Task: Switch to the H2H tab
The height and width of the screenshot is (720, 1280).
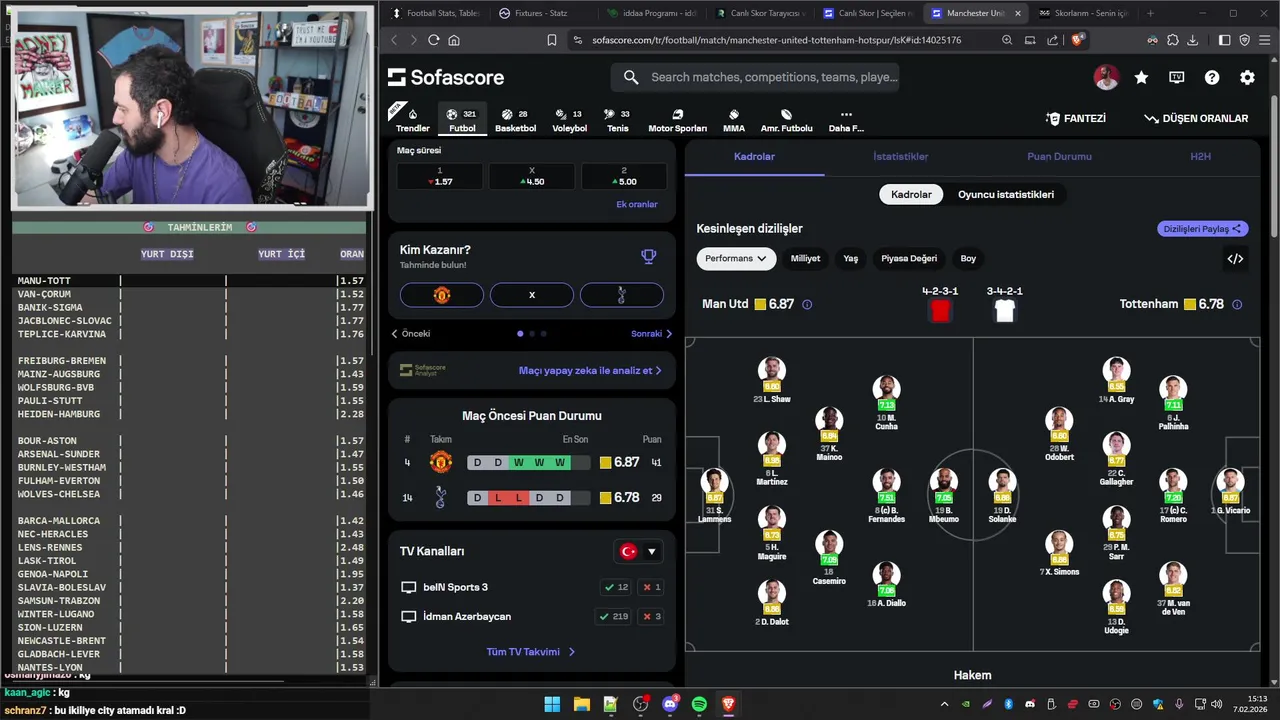Action: click(x=1200, y=157)
